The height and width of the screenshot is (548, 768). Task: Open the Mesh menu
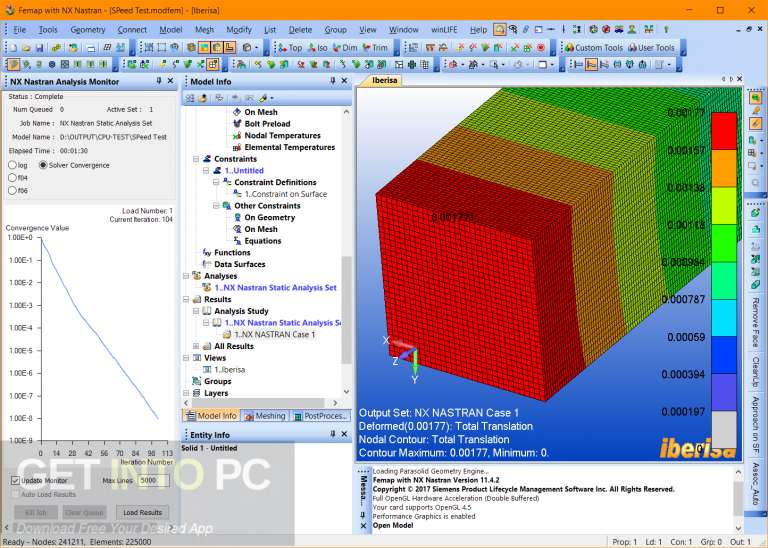[204, 30]
